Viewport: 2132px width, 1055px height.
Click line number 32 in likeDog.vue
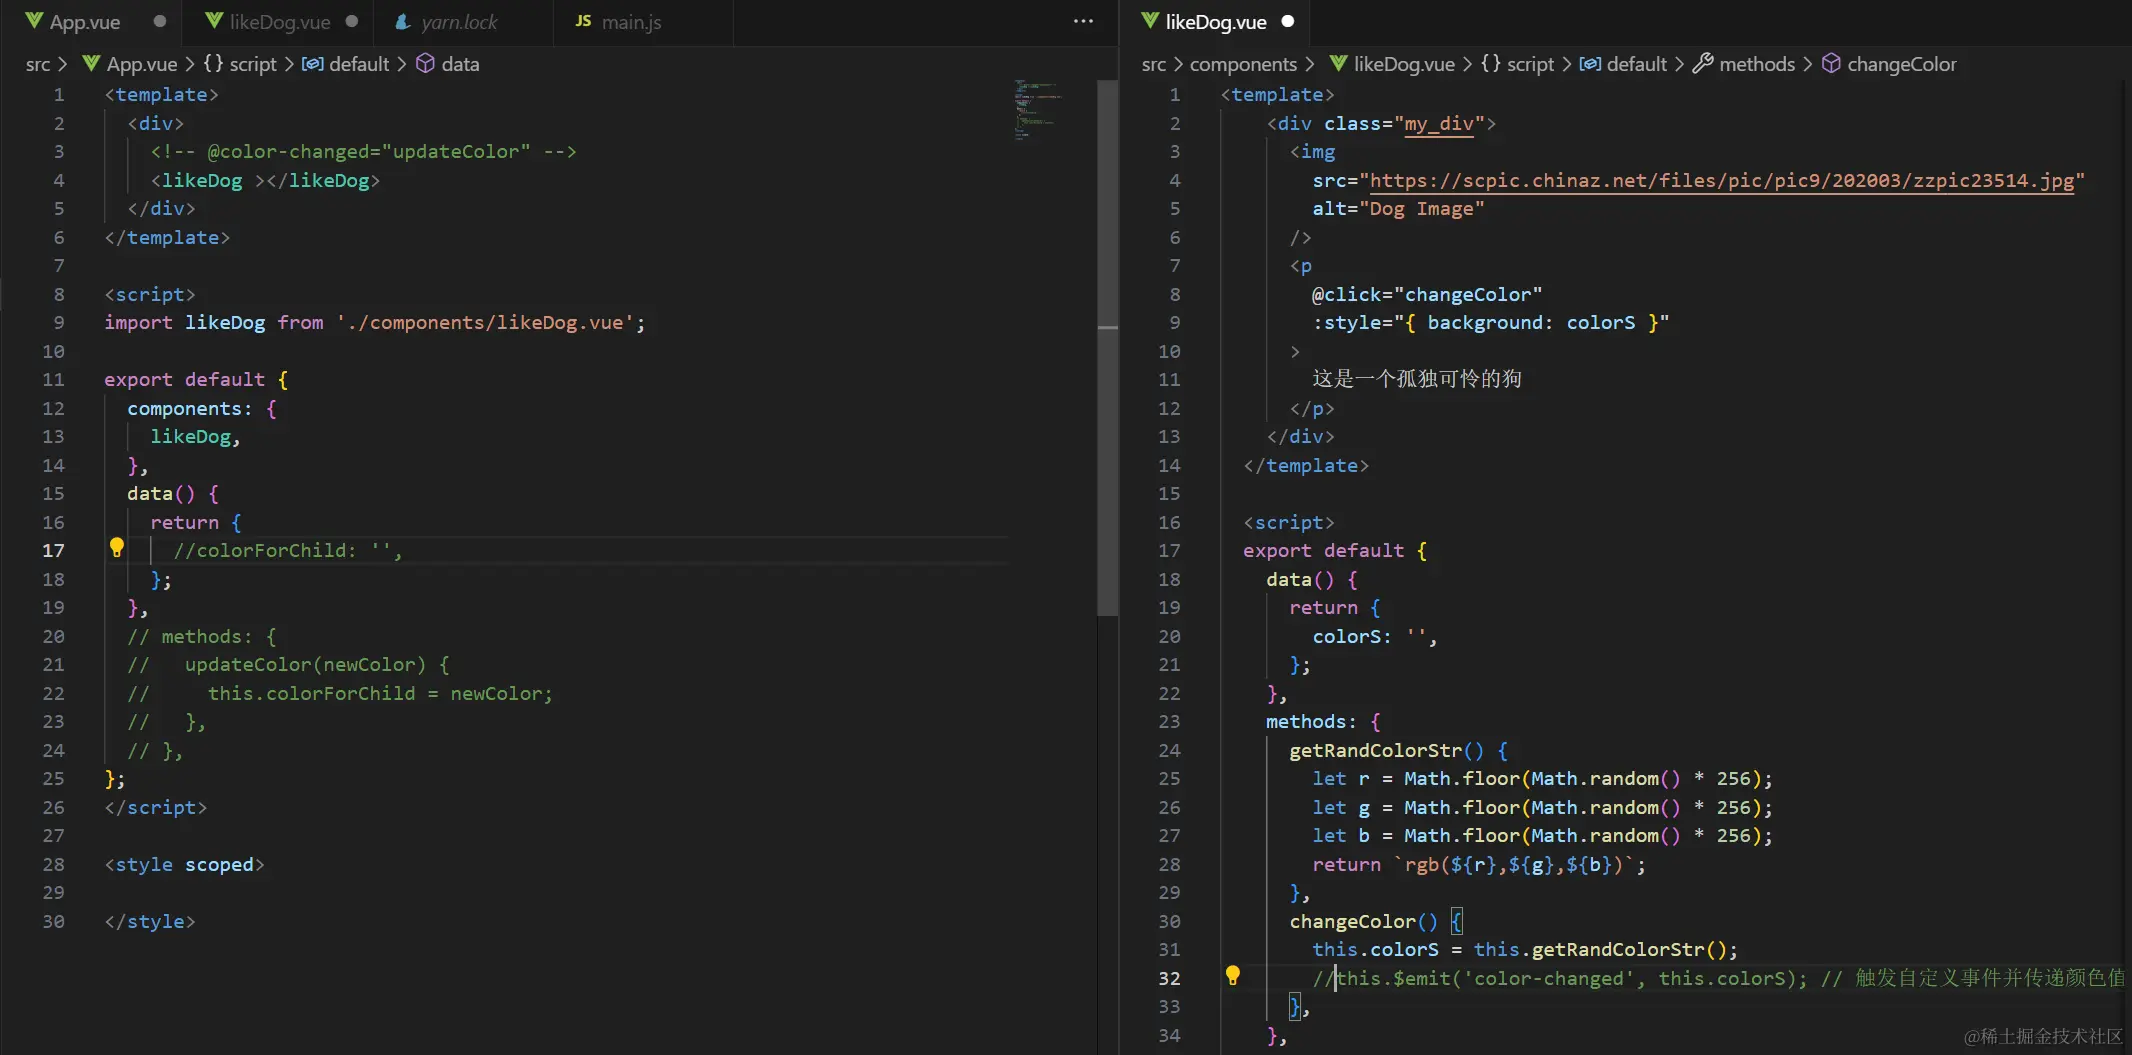(1169, 979)
